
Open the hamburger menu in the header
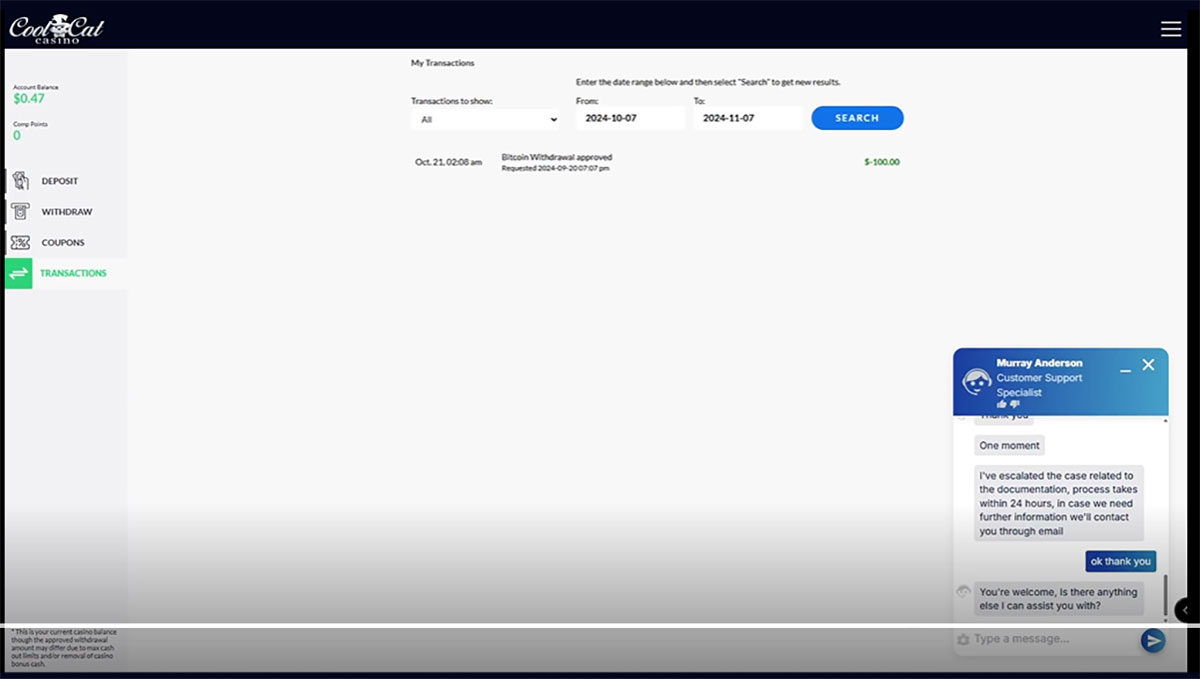click(1171, 29)
